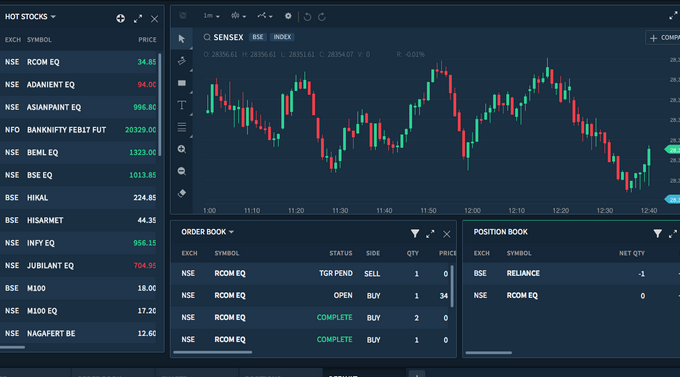Click the Compare button

tap(663, 38)
